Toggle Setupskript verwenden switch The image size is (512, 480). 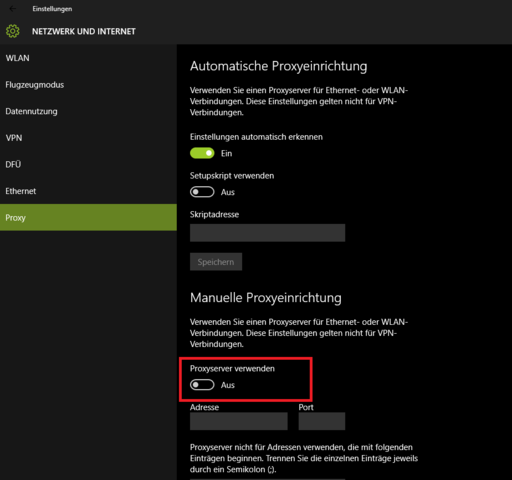point(202,192)
